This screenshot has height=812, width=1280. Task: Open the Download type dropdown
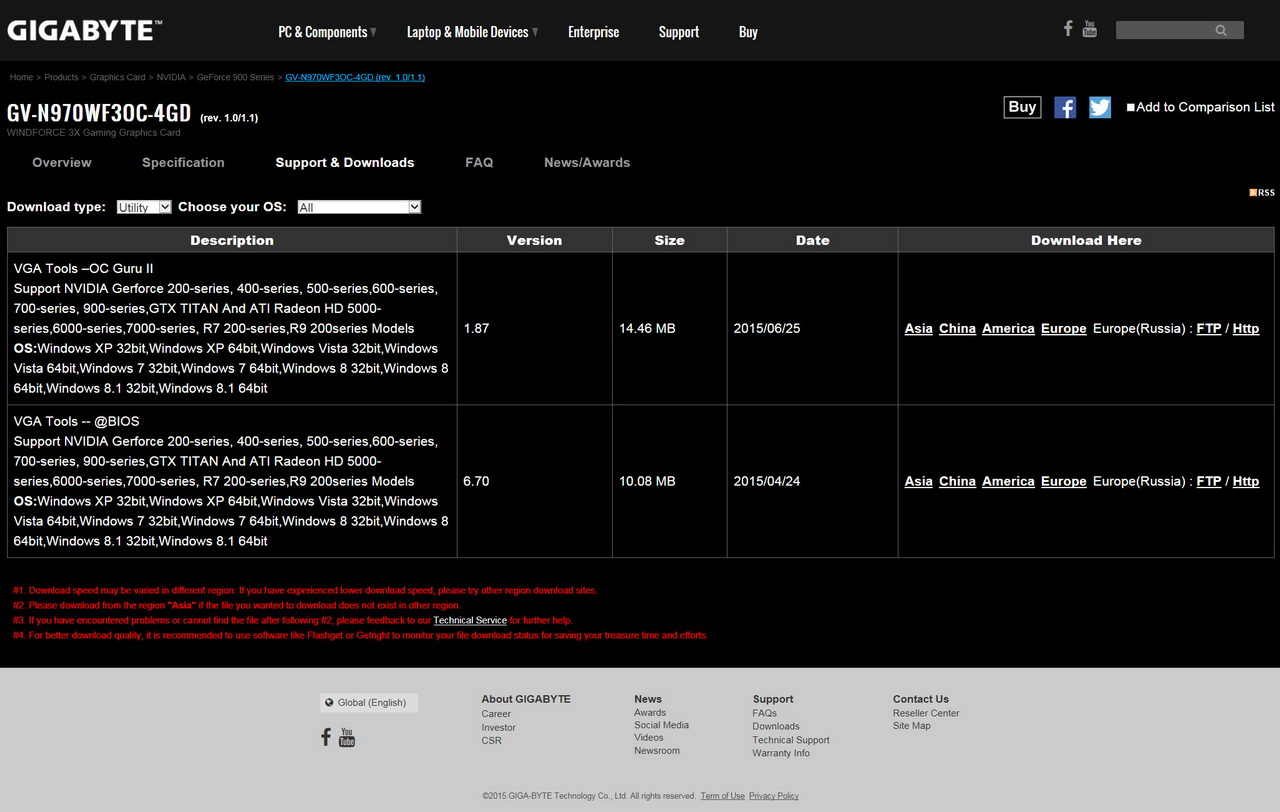144,207
